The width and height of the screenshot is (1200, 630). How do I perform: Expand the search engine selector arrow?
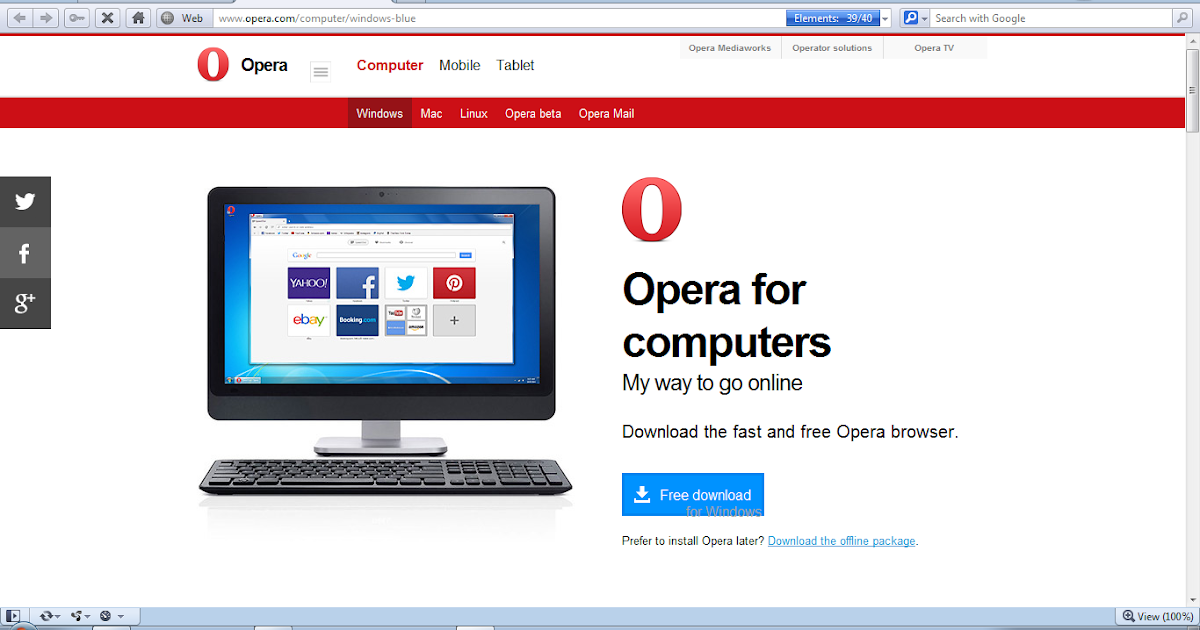(925, 18)
